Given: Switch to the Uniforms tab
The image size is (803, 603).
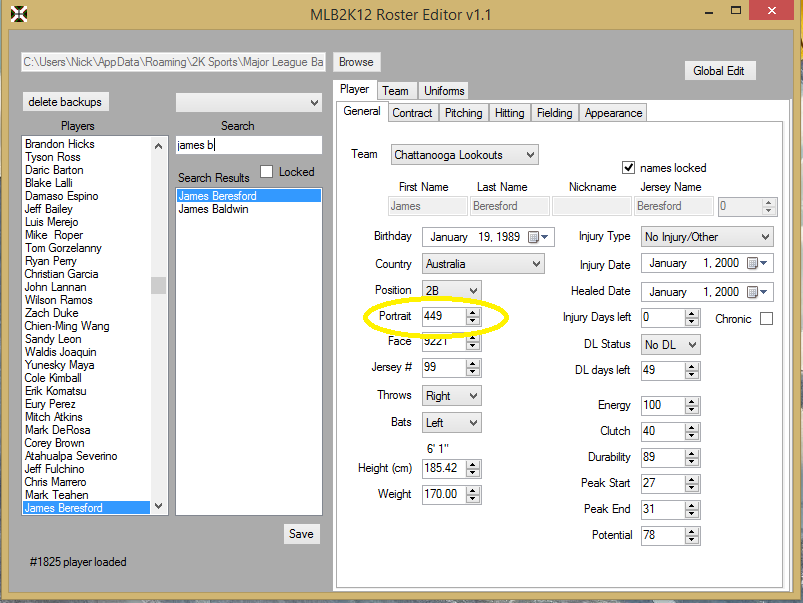Looking at the screenshot, I should click(x=444, y=91).
